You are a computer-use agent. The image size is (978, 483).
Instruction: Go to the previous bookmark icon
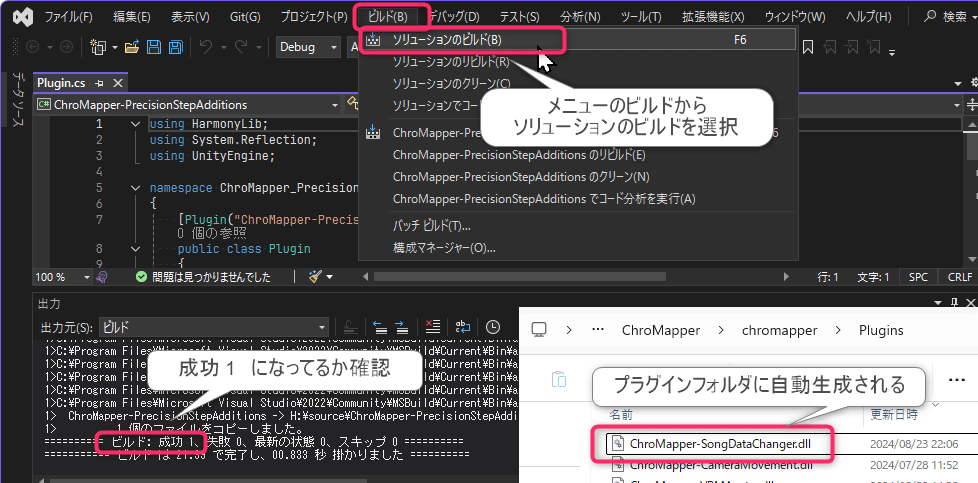[830, 47]
